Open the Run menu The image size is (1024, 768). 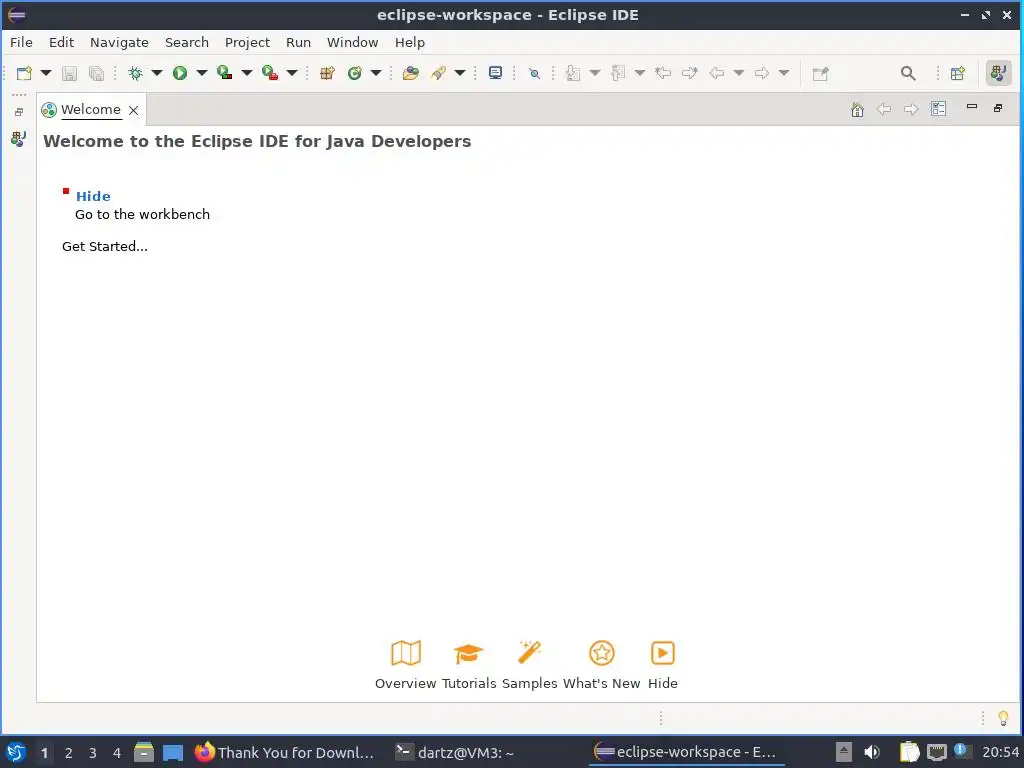pos(298,42)
